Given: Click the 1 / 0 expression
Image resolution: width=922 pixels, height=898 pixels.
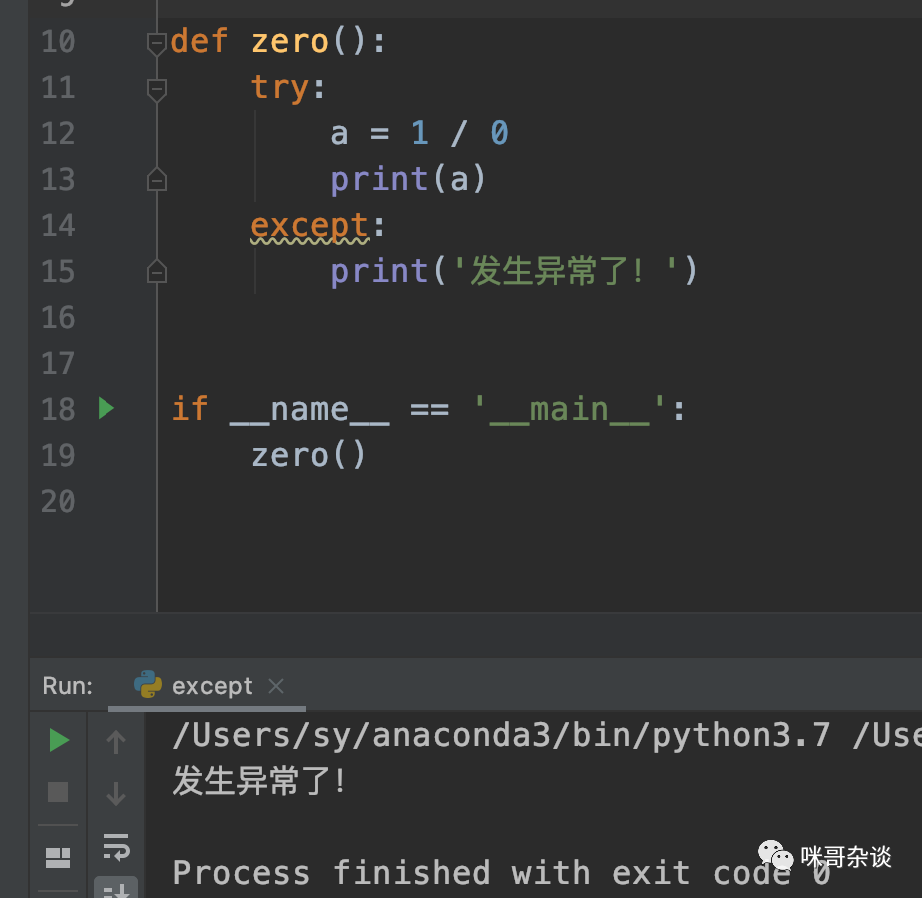Looking at the screenshot, I should 459,133.
